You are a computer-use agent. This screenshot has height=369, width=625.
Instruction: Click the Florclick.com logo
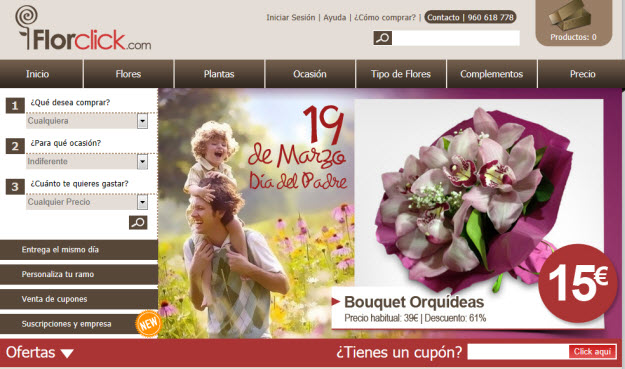coord(83,28)
